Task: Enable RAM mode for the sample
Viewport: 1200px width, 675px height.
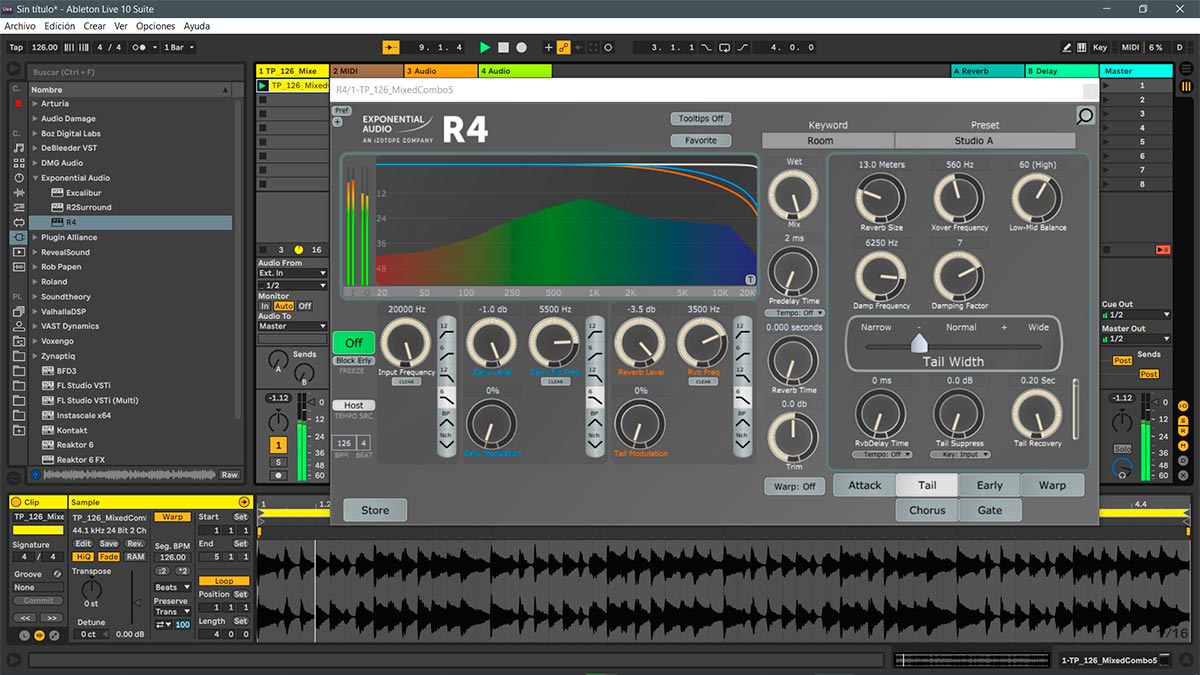Action: [x=135, y=557]
